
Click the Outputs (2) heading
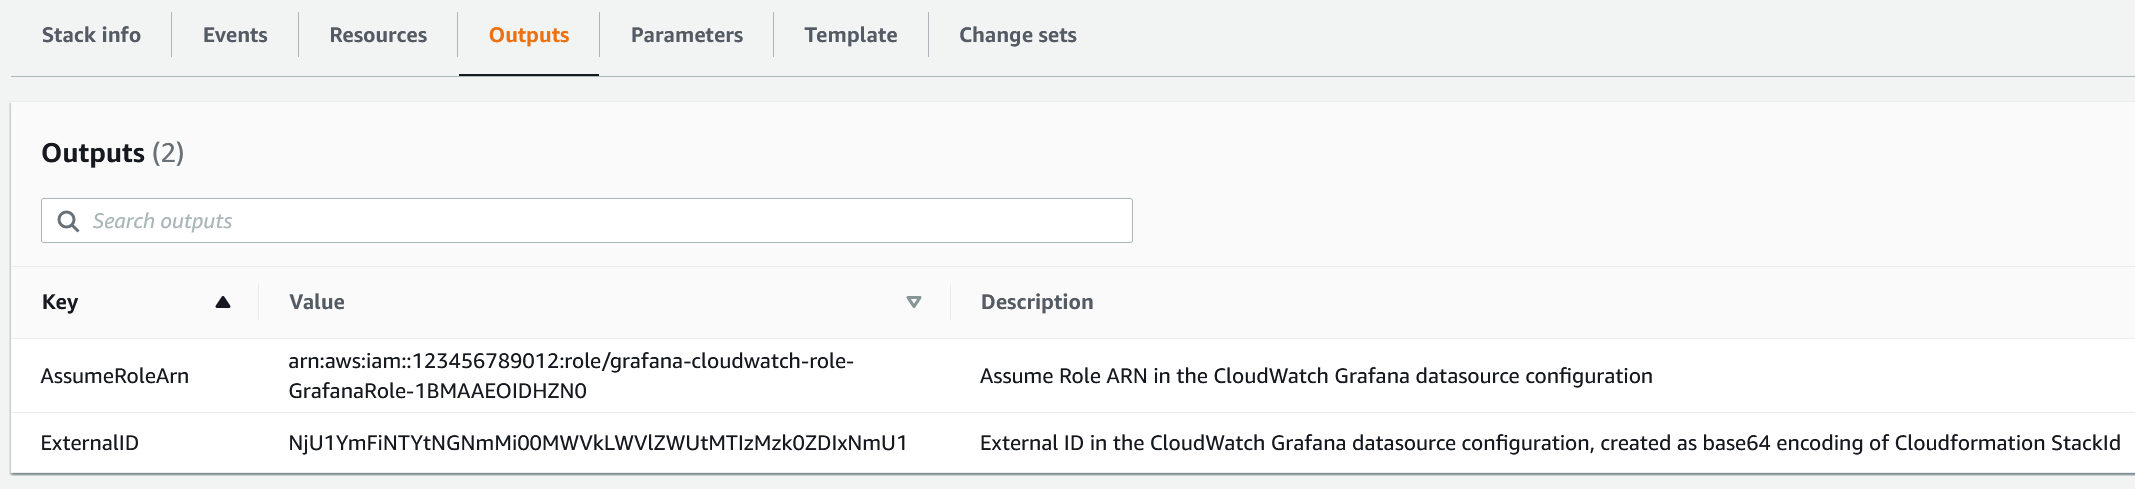click(113, 153)
